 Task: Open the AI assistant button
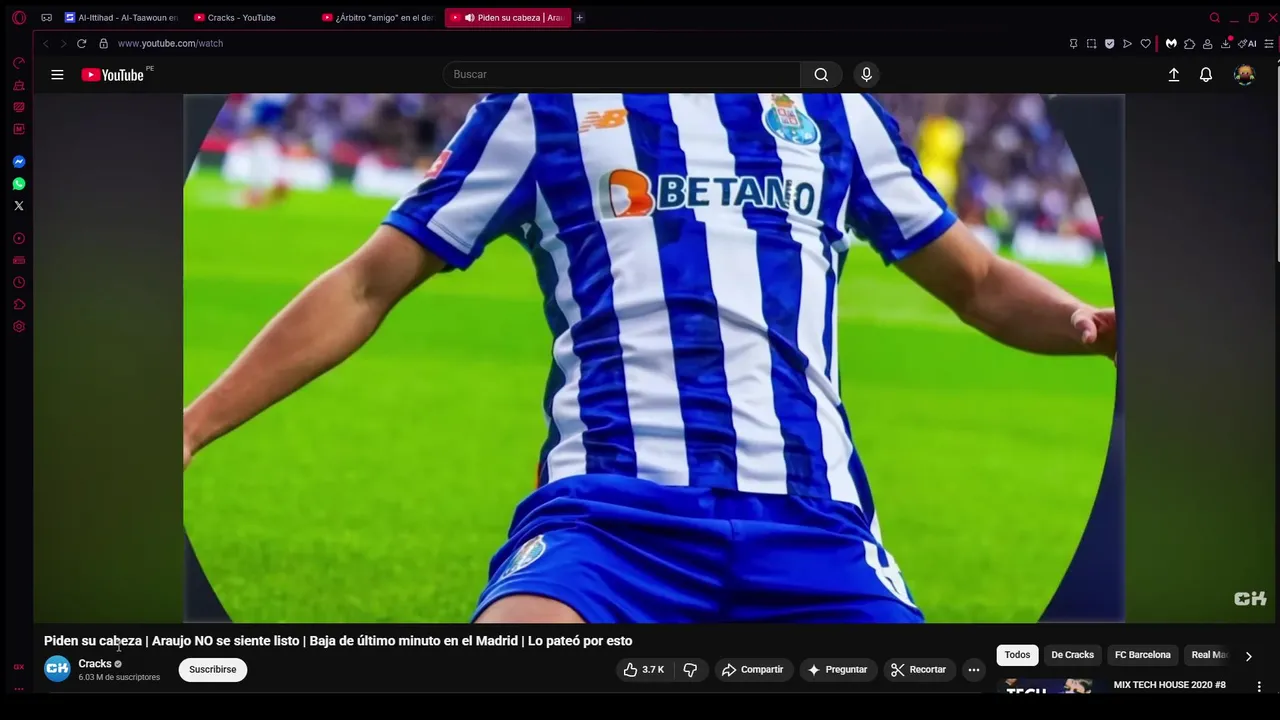pos(1247,44)
